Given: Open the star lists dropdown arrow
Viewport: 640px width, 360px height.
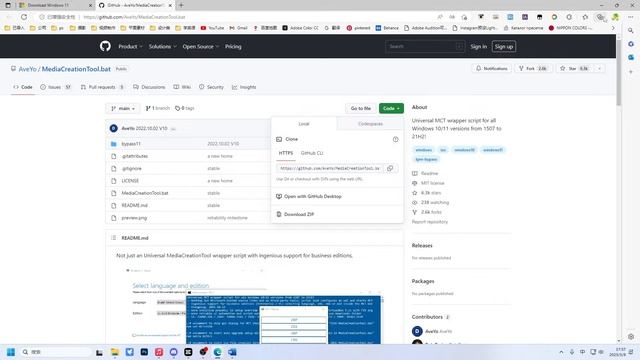Looking at the screenshot, I should 599,69.
